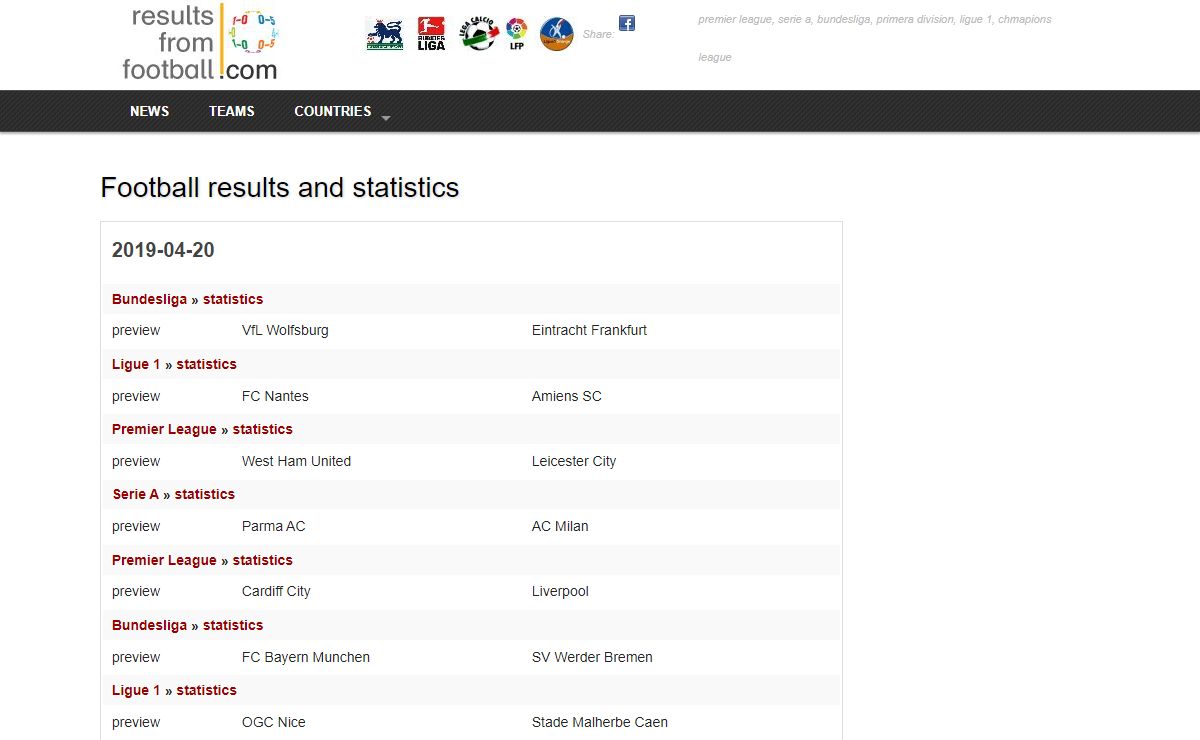Open preview for FC Nantes match
The width and height of the screenshot is (1200, 740).
pos(136,396)
